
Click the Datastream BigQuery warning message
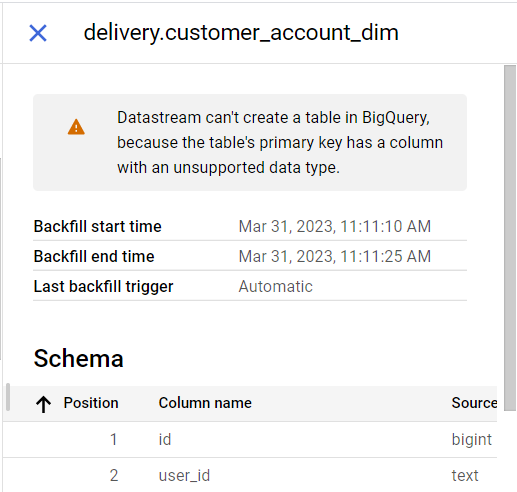pos(280,142)
